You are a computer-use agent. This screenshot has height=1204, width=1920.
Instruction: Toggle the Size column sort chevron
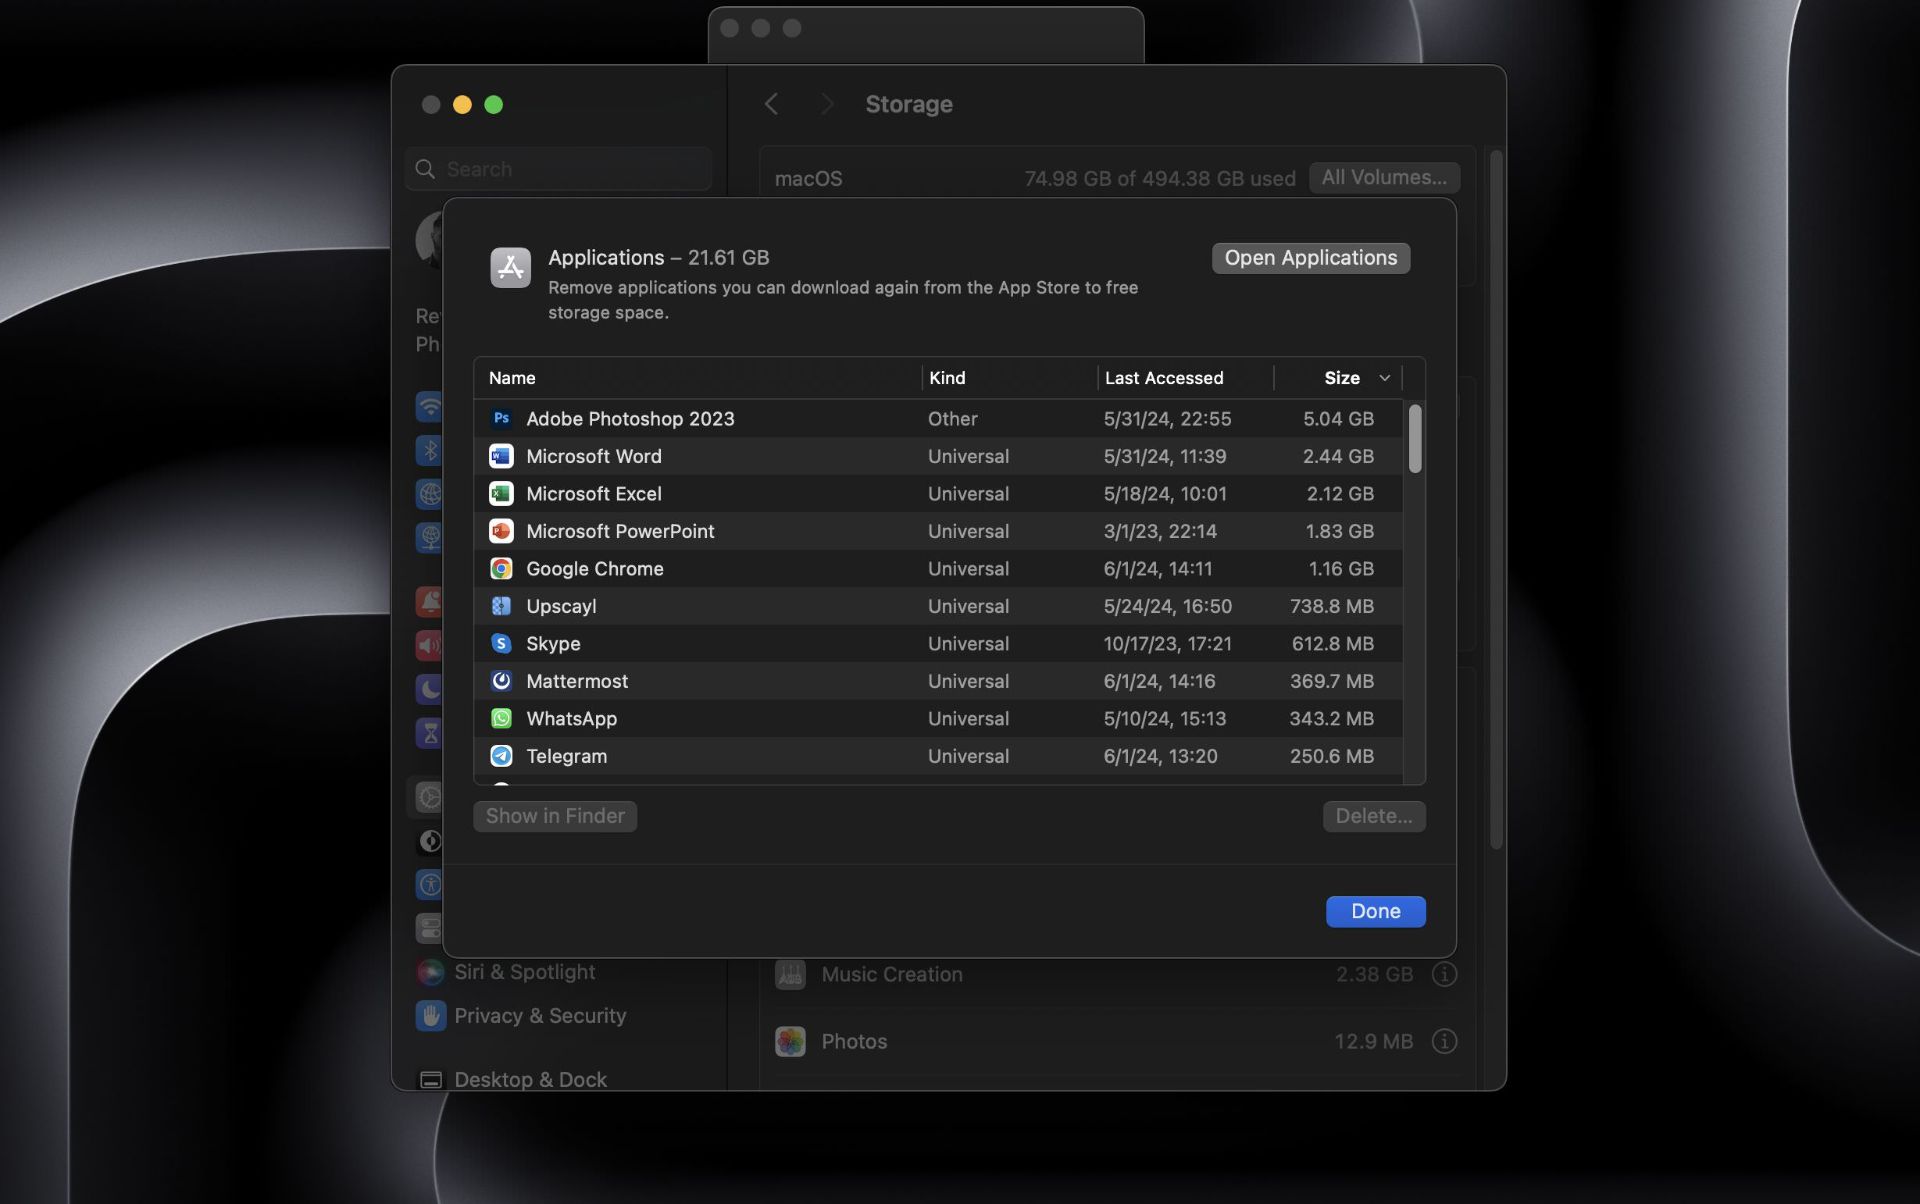coord(1384,378)
